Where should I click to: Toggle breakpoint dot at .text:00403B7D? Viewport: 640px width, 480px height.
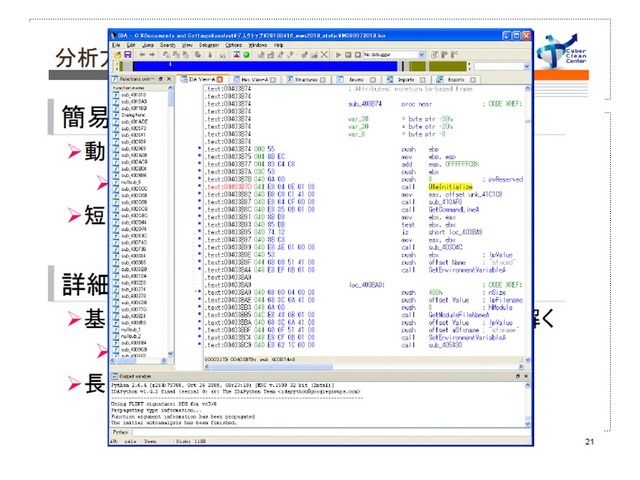click(199, 187)
